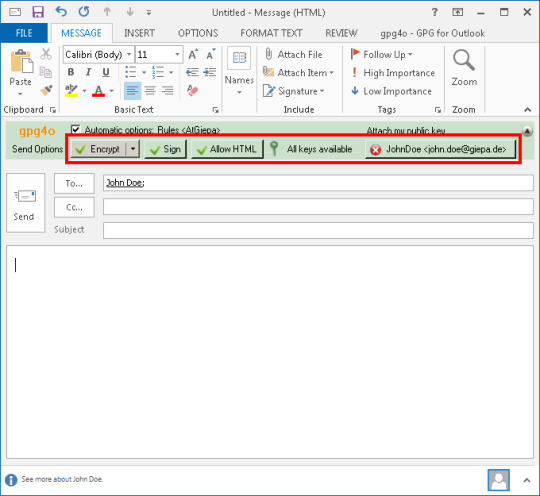Screen dimensions: 540x496
Task: Increase paragraph indent
Action: click(210, 72)
